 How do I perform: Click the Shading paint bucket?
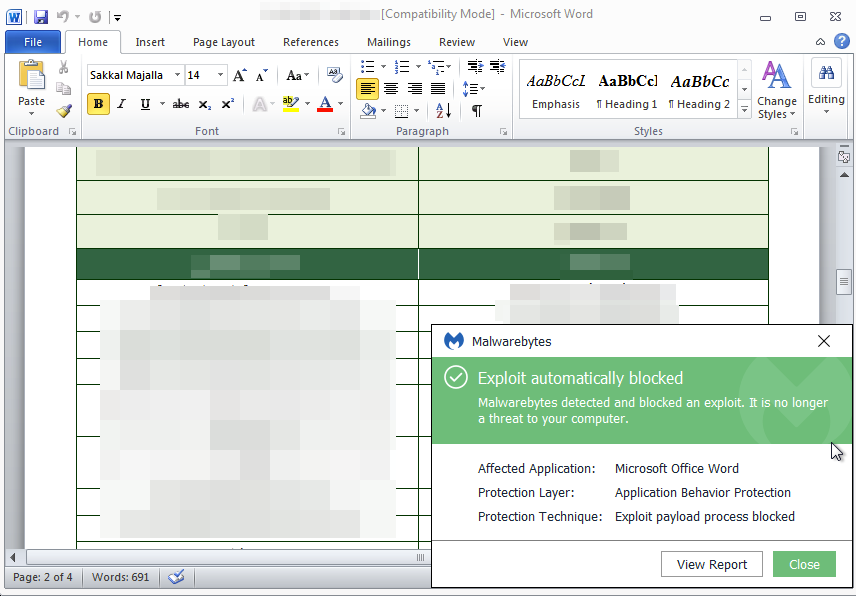click(x=368, y=111)
